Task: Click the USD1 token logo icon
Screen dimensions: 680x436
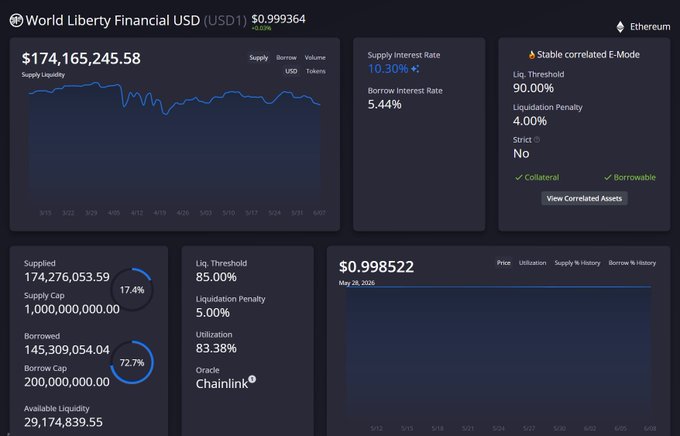Action: tap(16, 20)
